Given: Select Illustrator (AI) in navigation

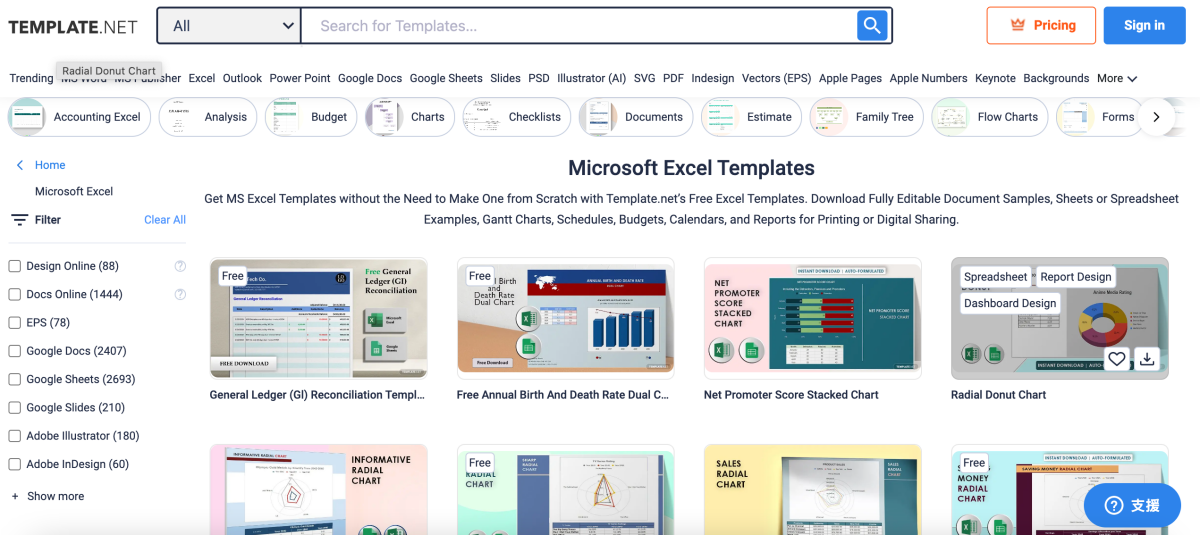Looking at the screenshot, I should [591, 78].
